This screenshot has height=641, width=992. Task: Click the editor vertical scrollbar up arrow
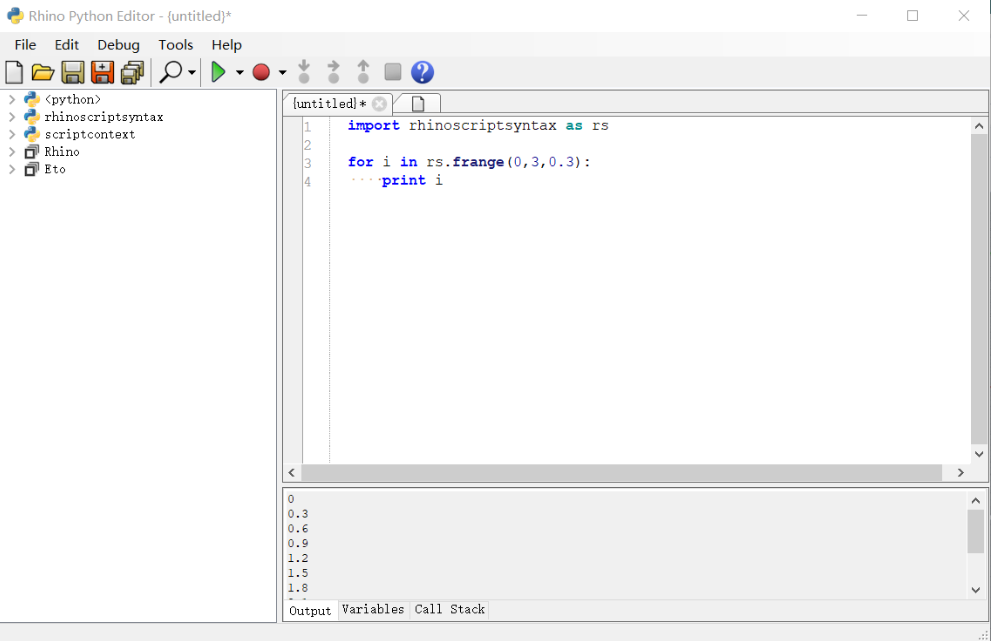click(979, 126)
